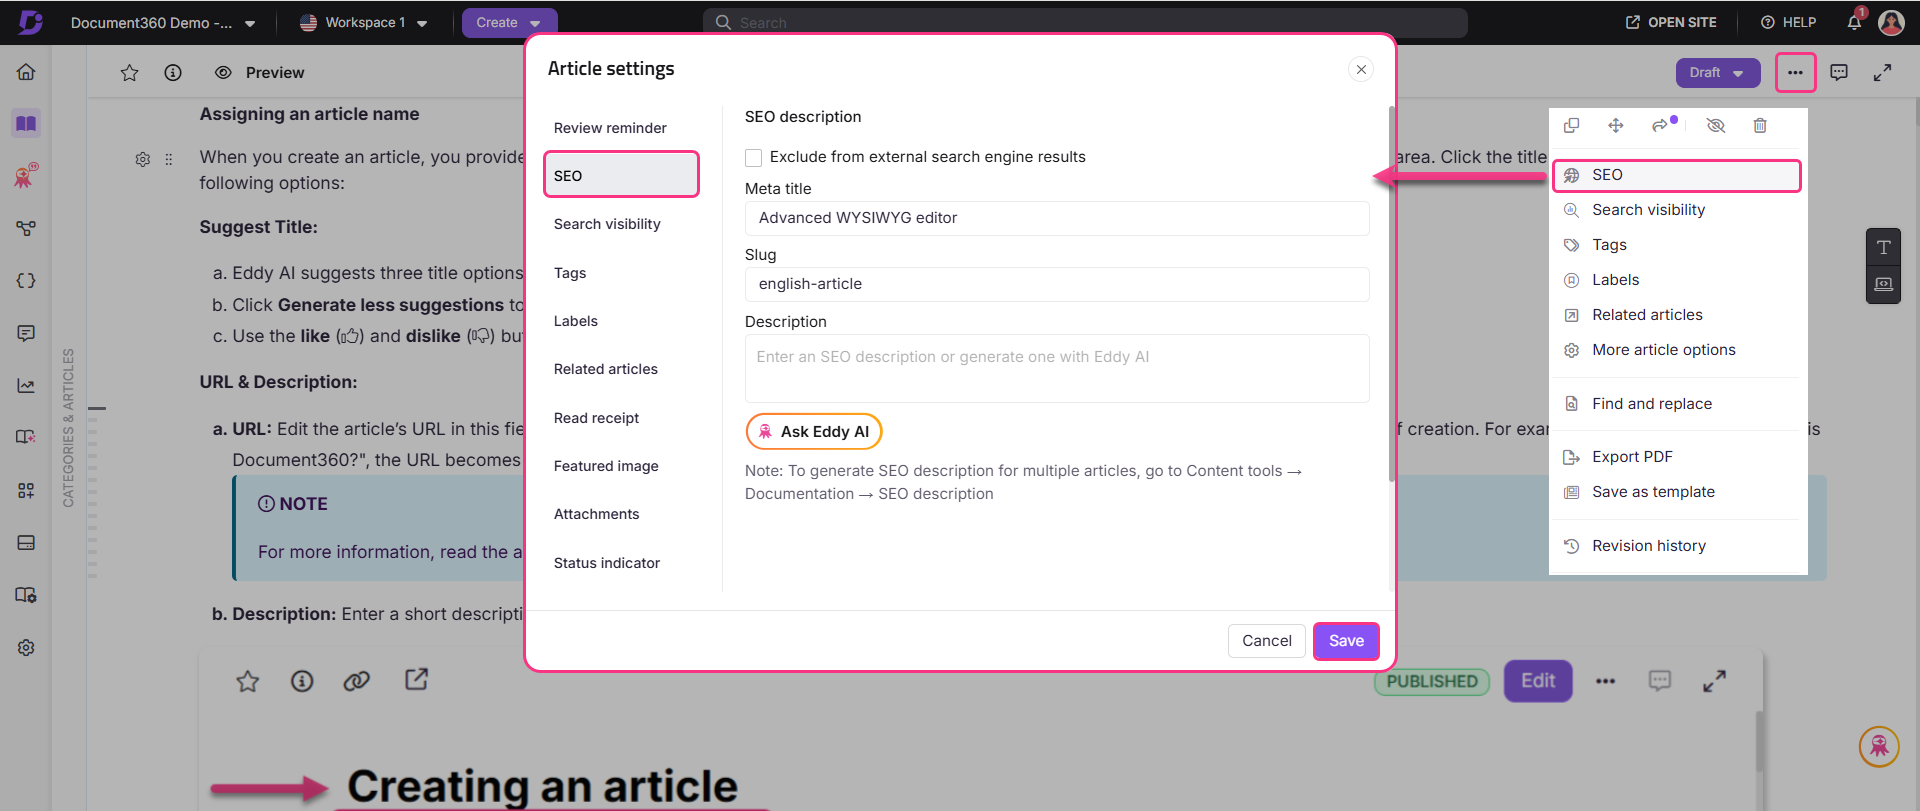Image resolution: width=1920 pixels, height=811 pixels.
Task: Click the copy link icon in lower toolbar
Action: point(356,681)
